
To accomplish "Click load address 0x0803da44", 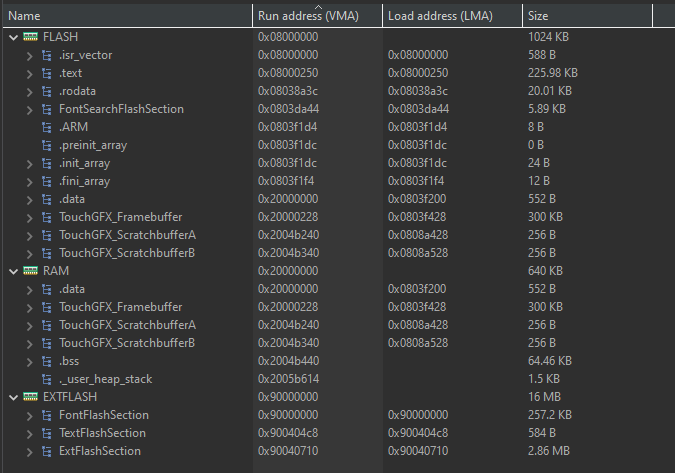I will (x=418, y=109).
